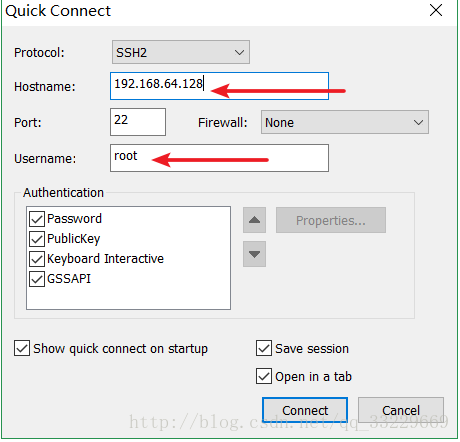Click the Properties... button
This screenshot has height=442, width=460.
coord(331,220)
